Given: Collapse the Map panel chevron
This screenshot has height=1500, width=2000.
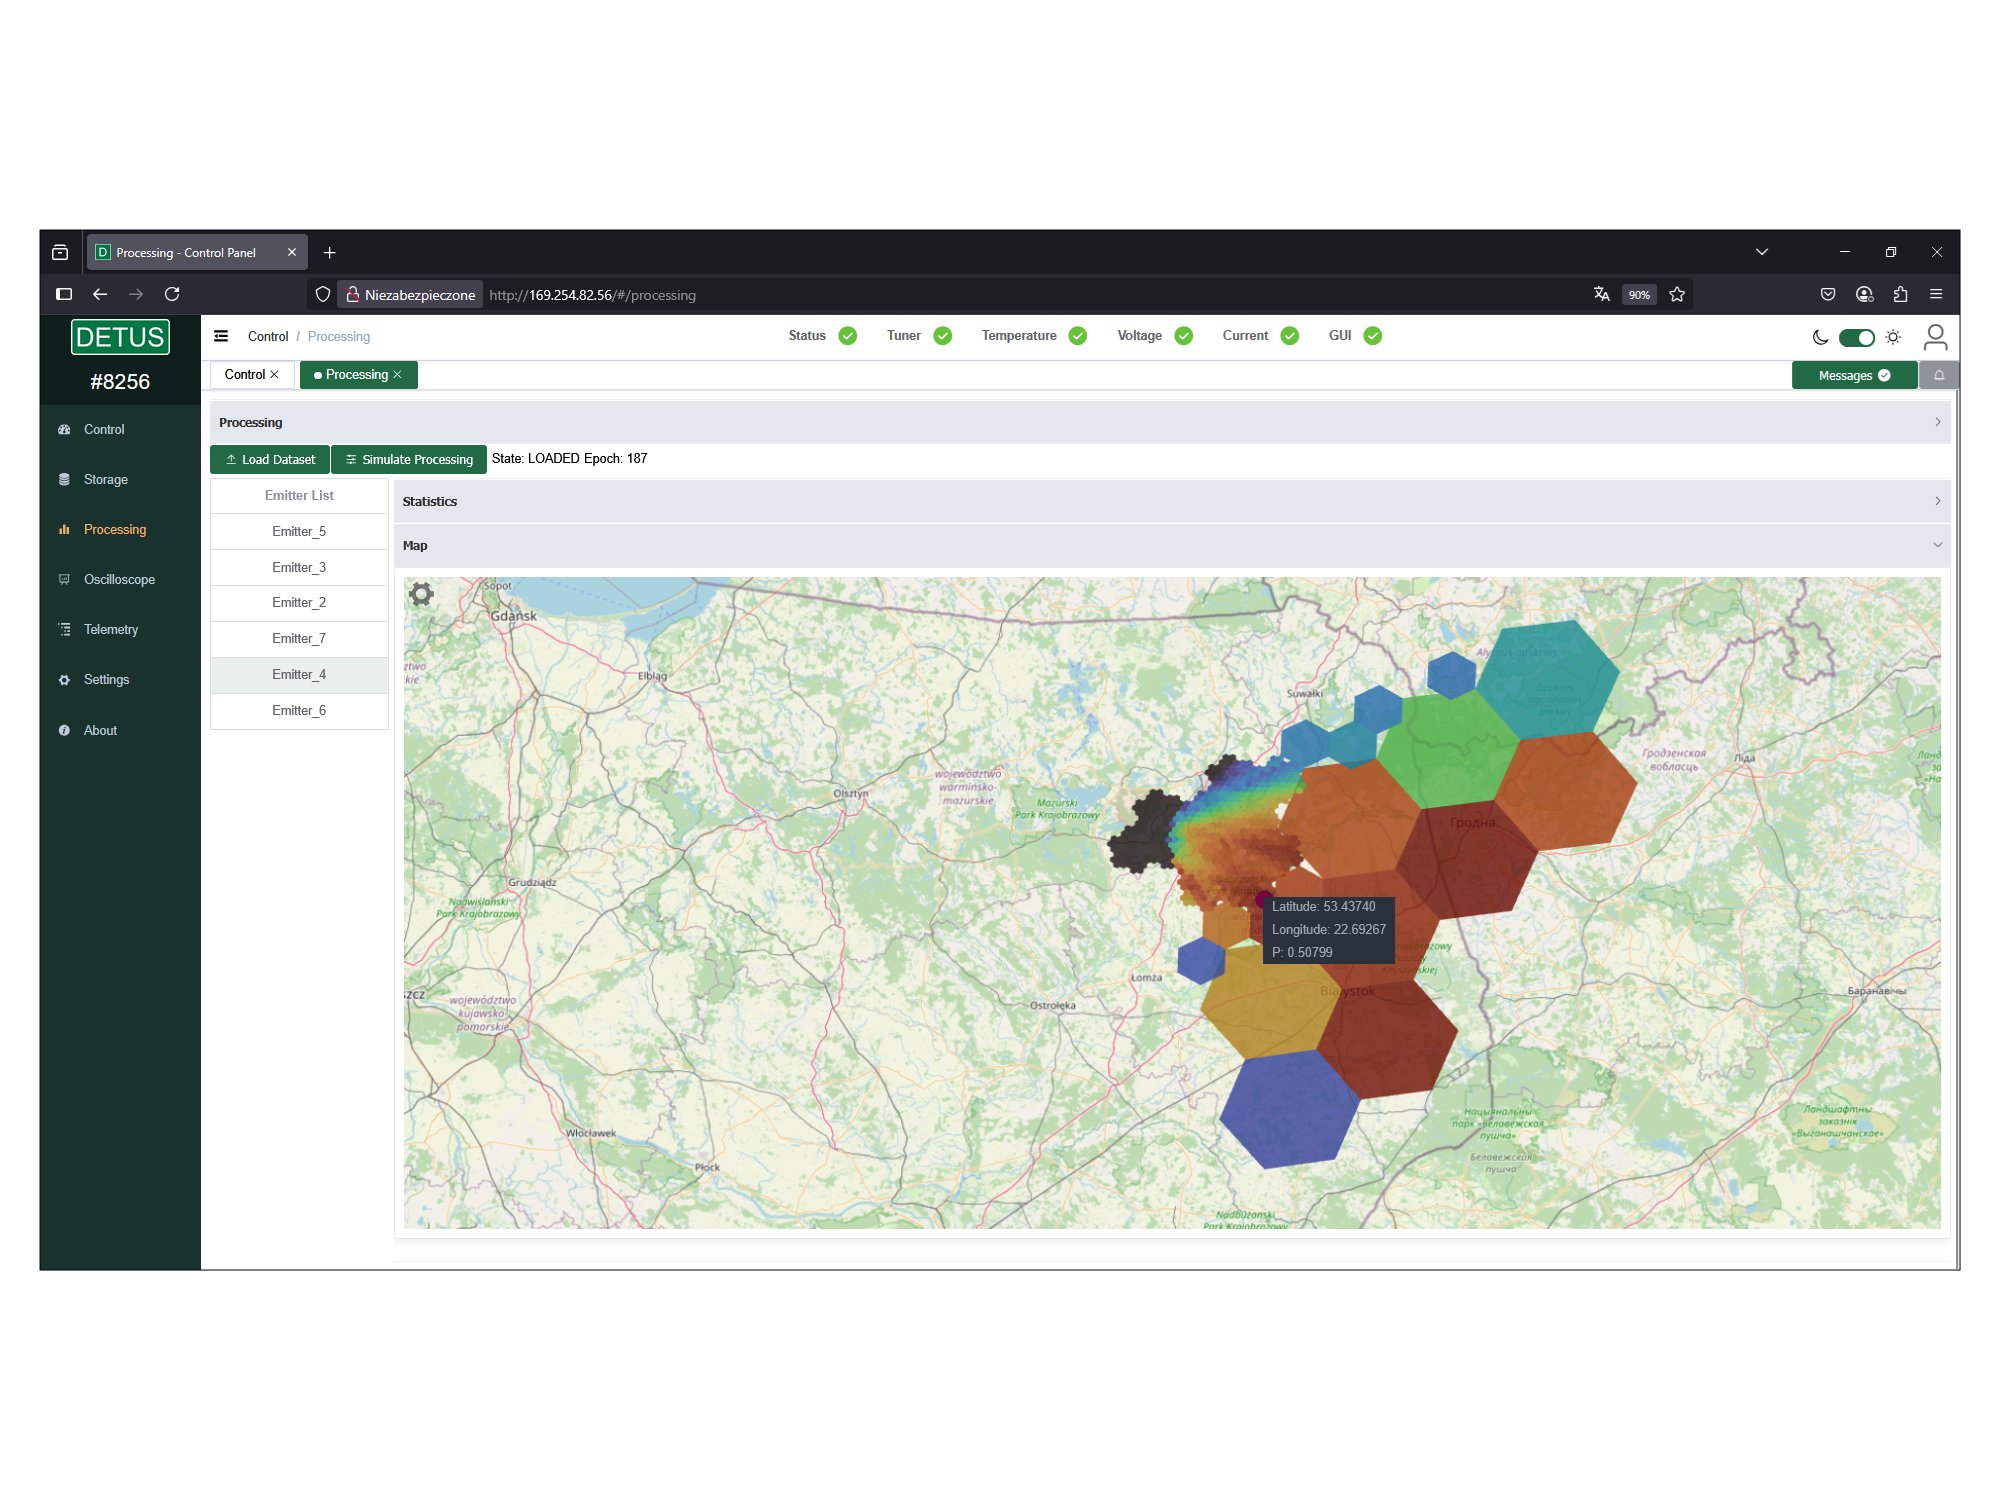Looking at the screenshot, I should click(x=1937, y=545).
